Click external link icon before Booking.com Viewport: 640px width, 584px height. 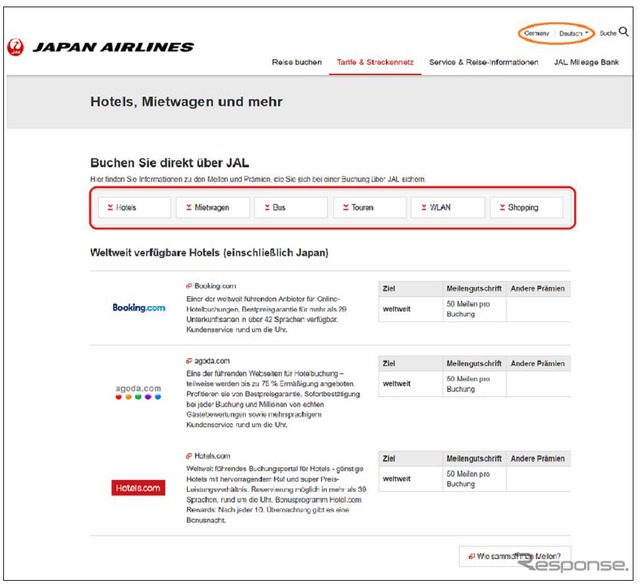[x=189, y=286]
